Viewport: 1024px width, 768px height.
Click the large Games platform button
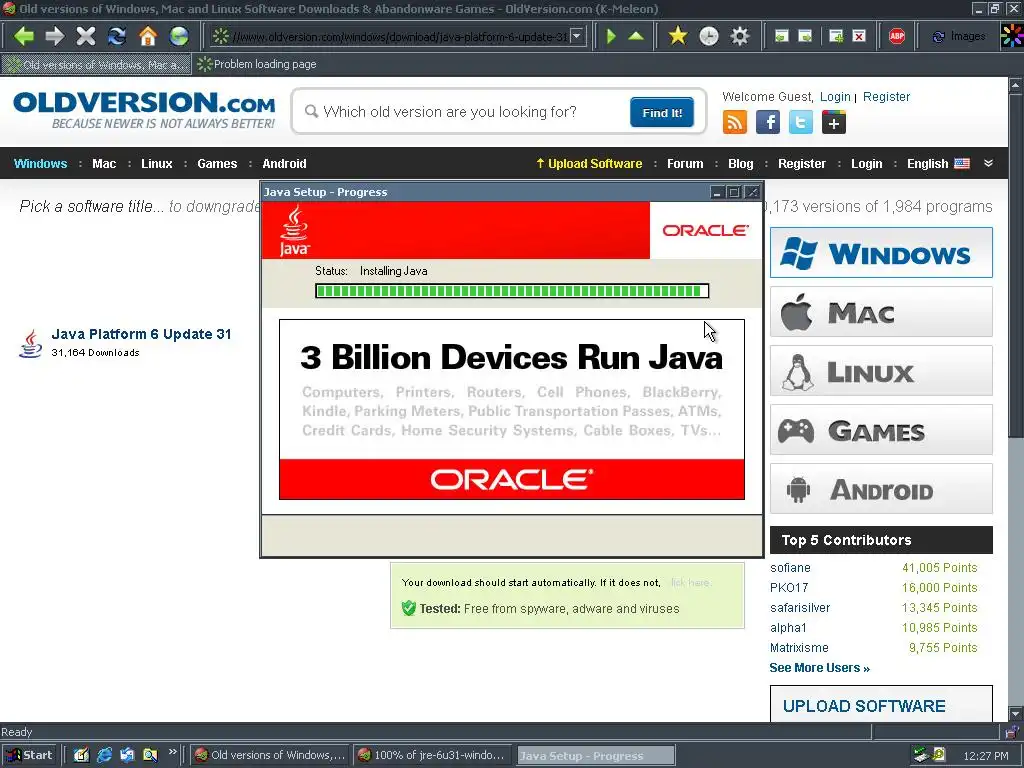pyautogui.click(x=881, y=430)
